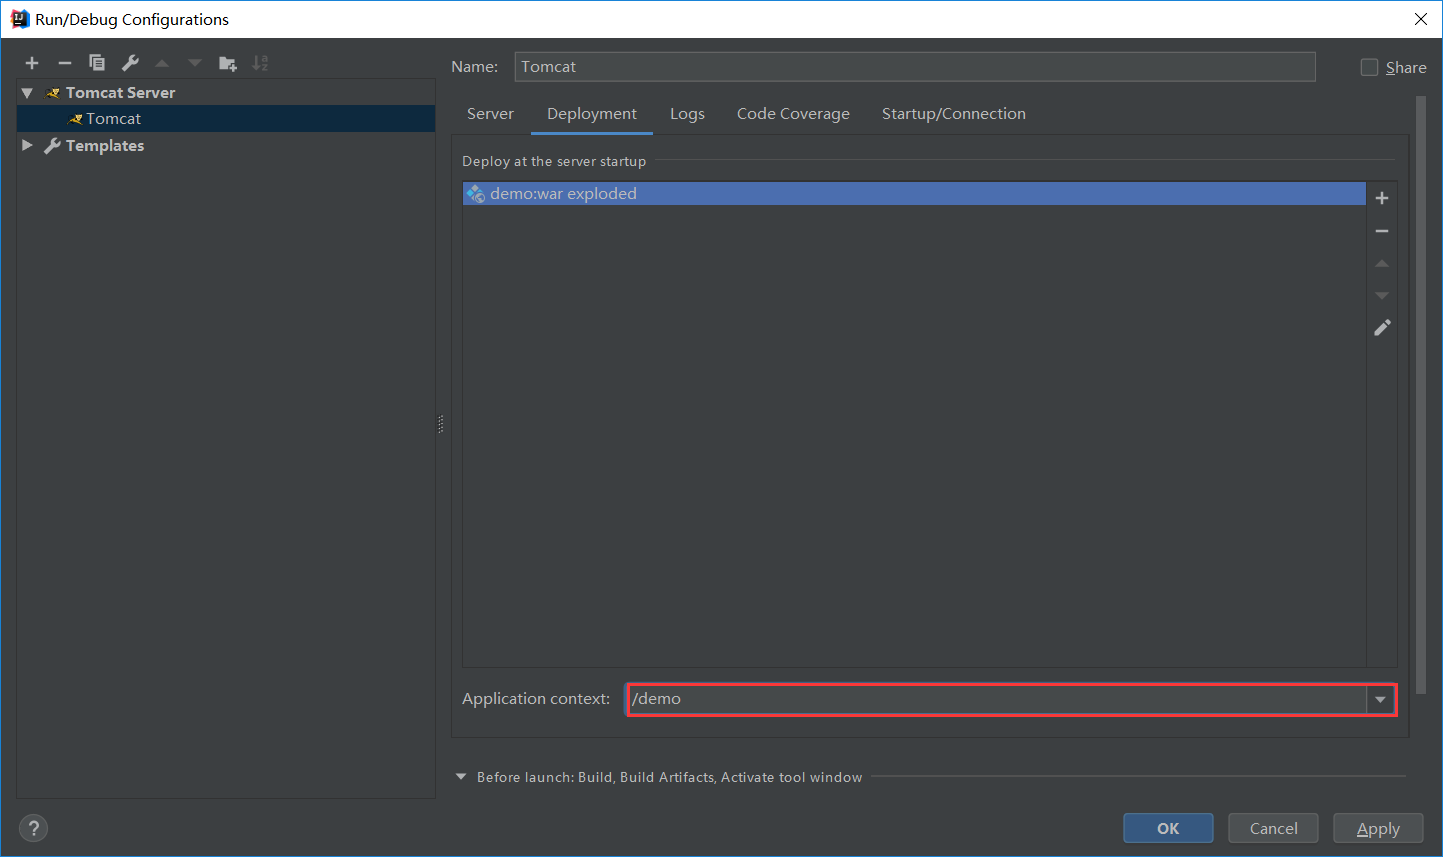The width and height of the screenshot is (1443, 857).
Task: Copy the selected configuration
Action: coord(97,63)
